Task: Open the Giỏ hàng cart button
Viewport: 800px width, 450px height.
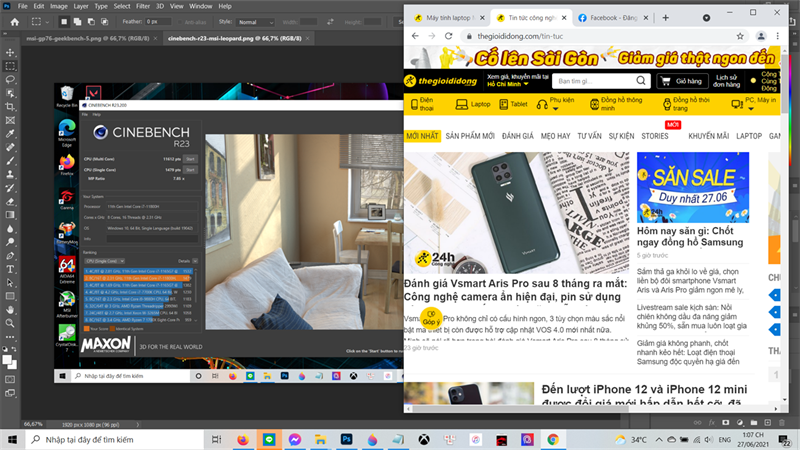Action: [682, 81]
